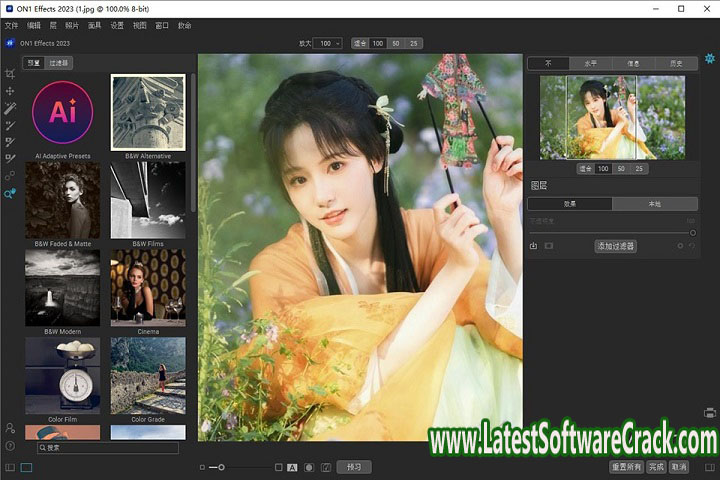The height and width of the screenshot is (480, 720).
Task: Click the 添加过滤器 add filter button
Action: point(615,246)
